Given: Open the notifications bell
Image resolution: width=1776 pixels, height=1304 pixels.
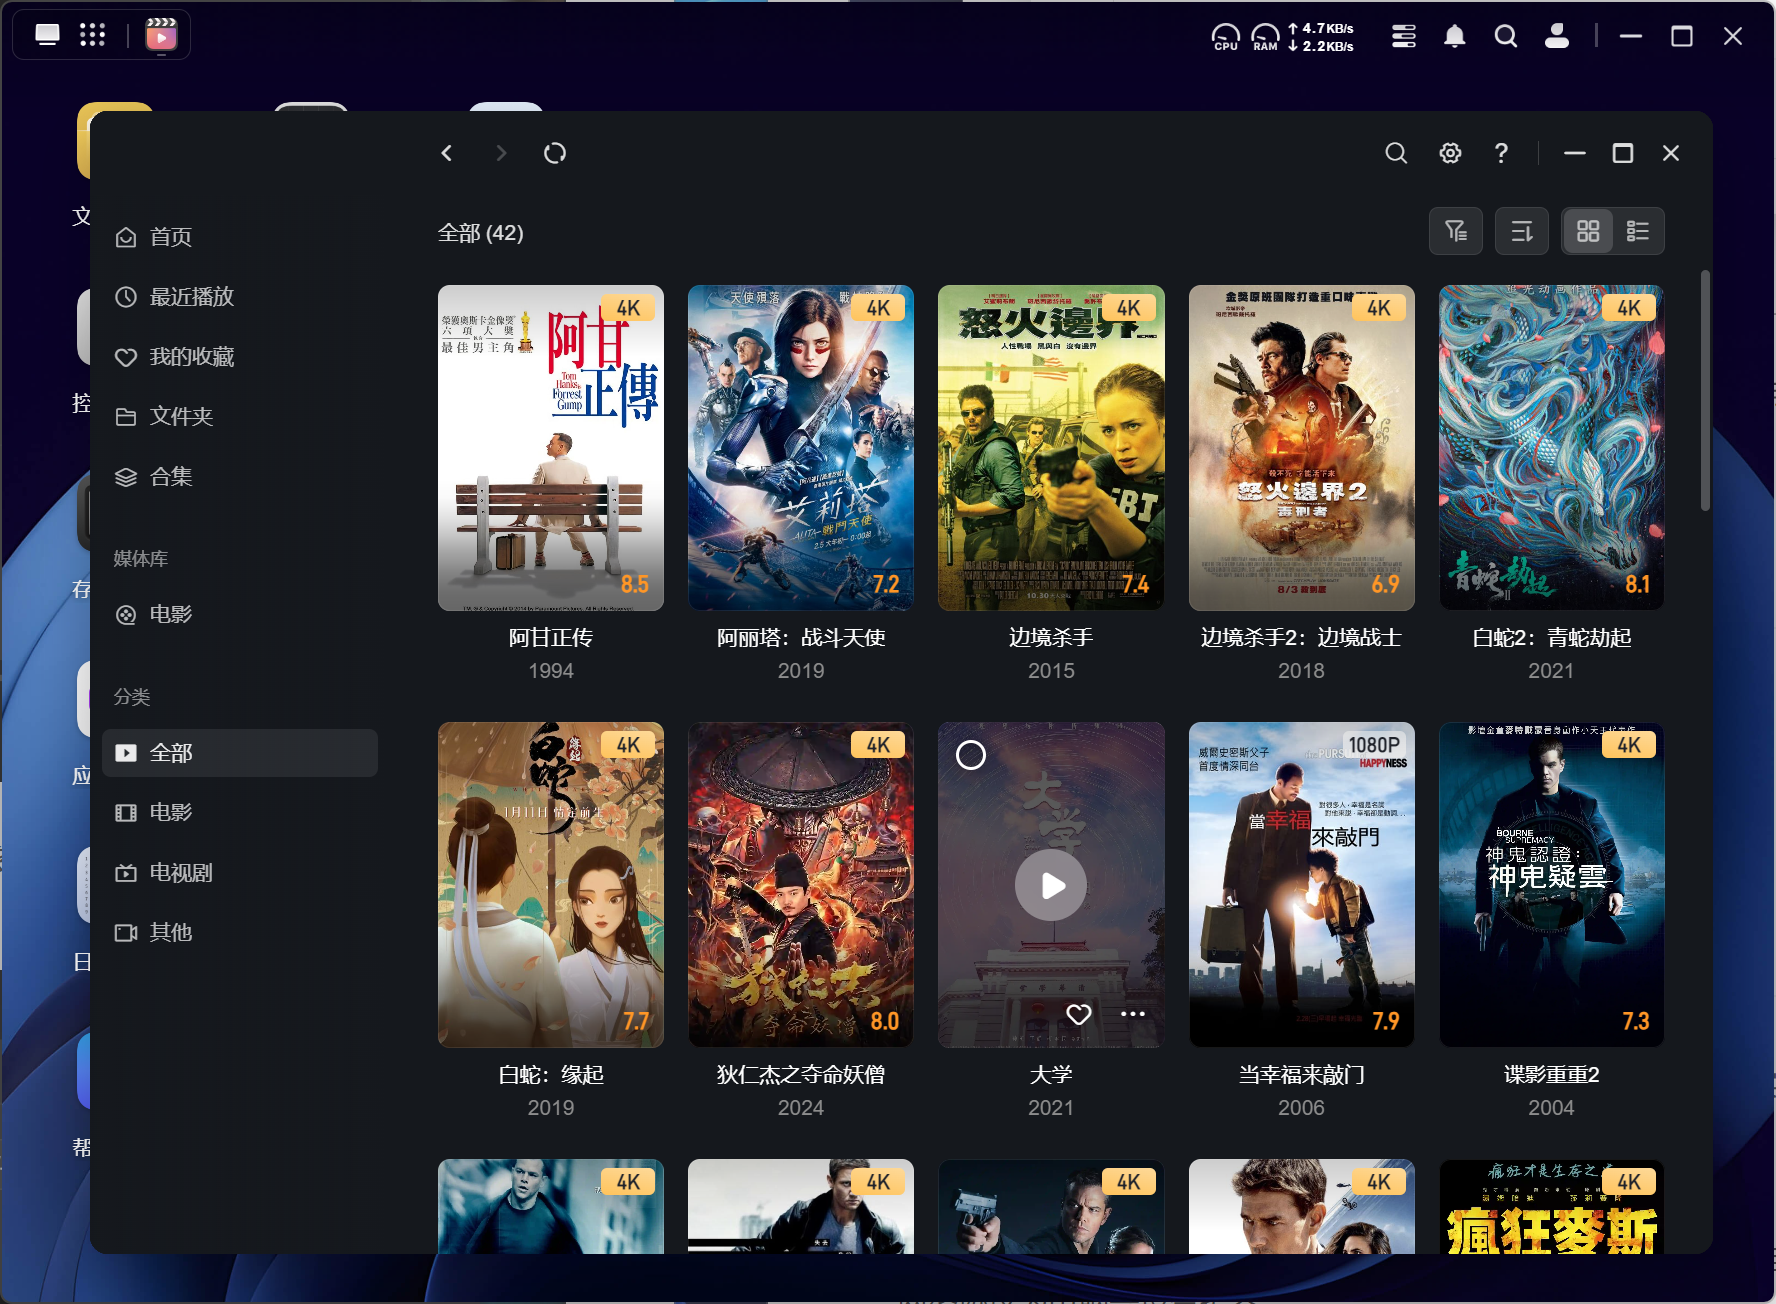Looking at the screenshot, I should (x=1455, y=37).
